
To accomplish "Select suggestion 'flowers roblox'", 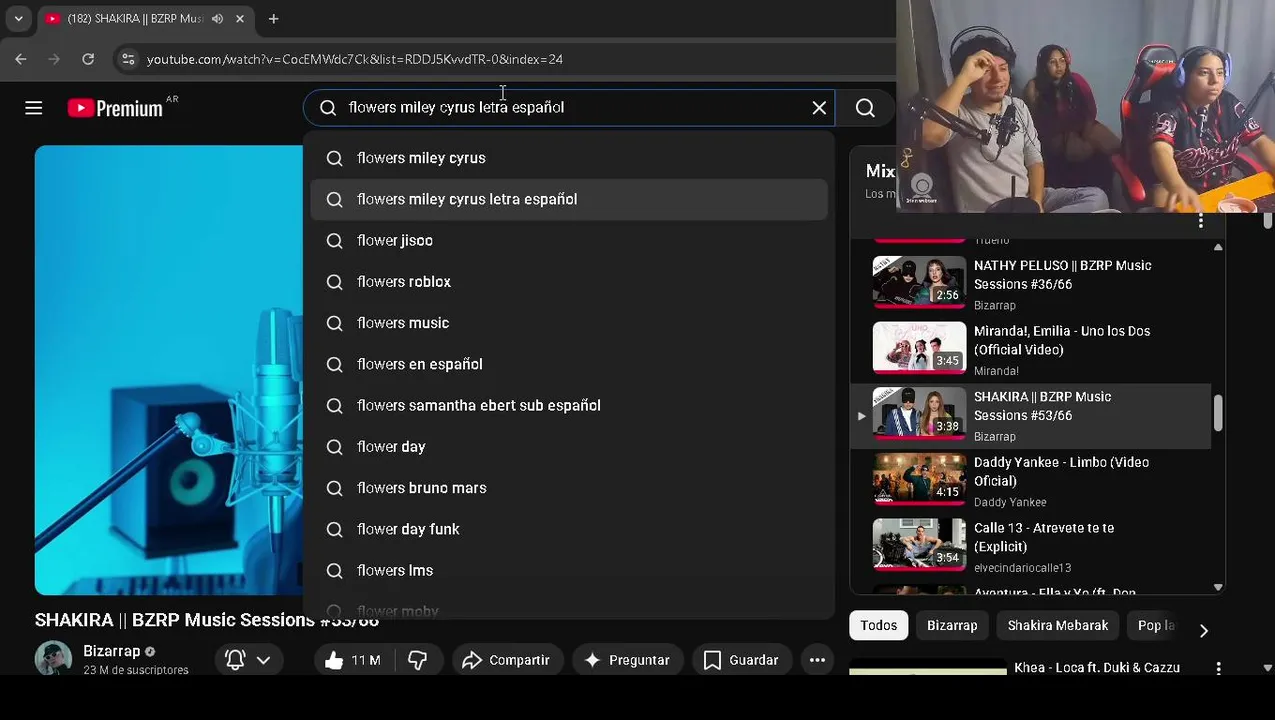I will [569, 282].
